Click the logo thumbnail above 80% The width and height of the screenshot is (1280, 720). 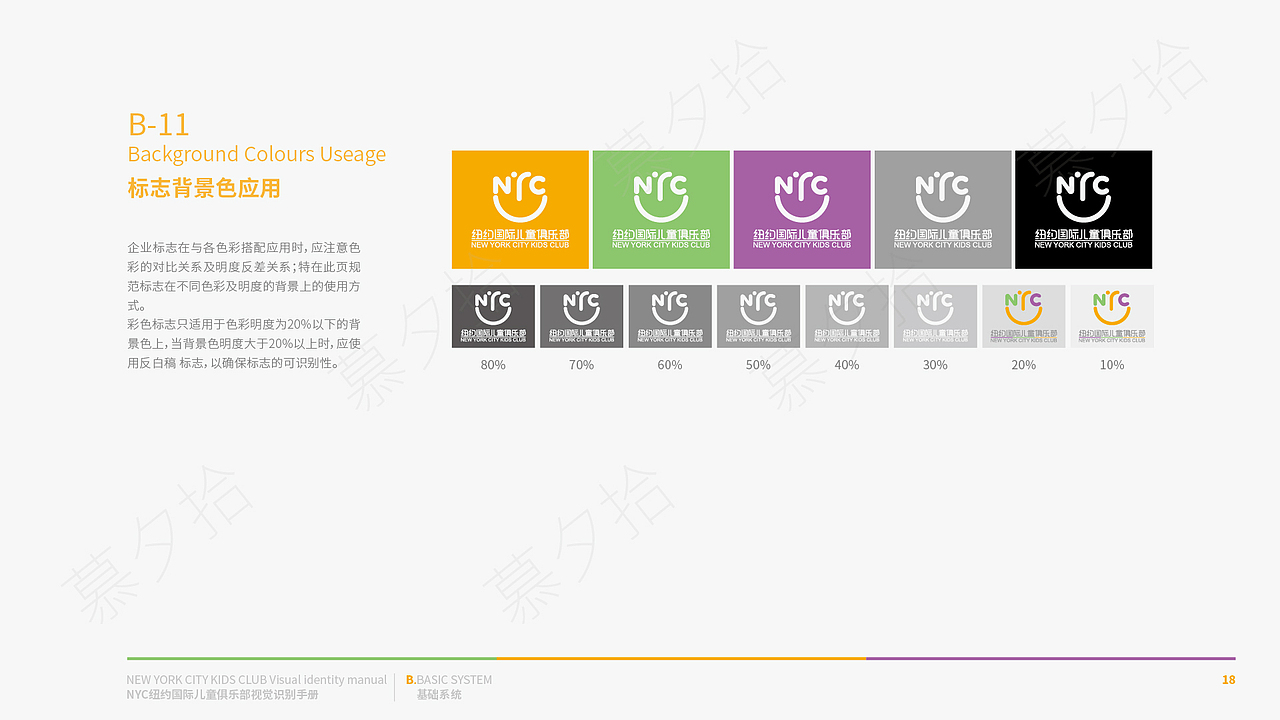(x=493, y=316)
